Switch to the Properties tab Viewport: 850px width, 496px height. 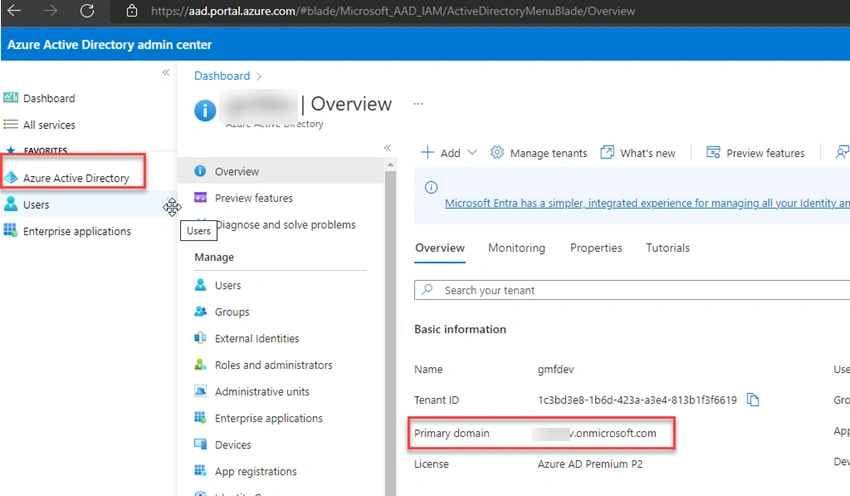[x=596, y=248]
